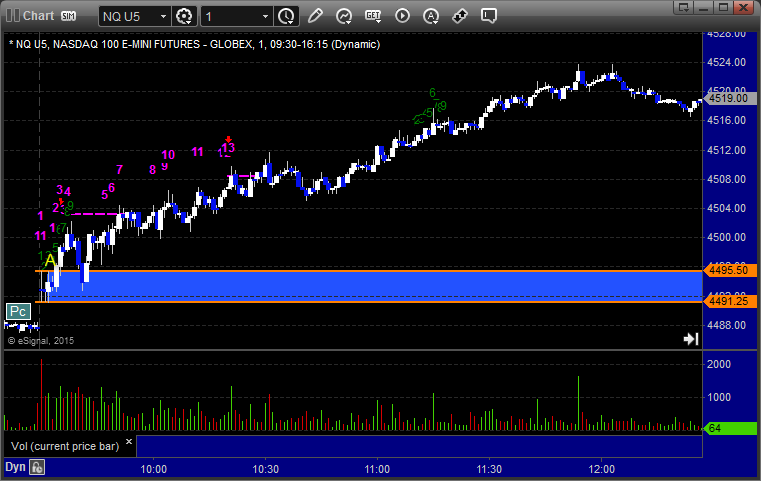Click the circled A alerts icon

[431, 16]
